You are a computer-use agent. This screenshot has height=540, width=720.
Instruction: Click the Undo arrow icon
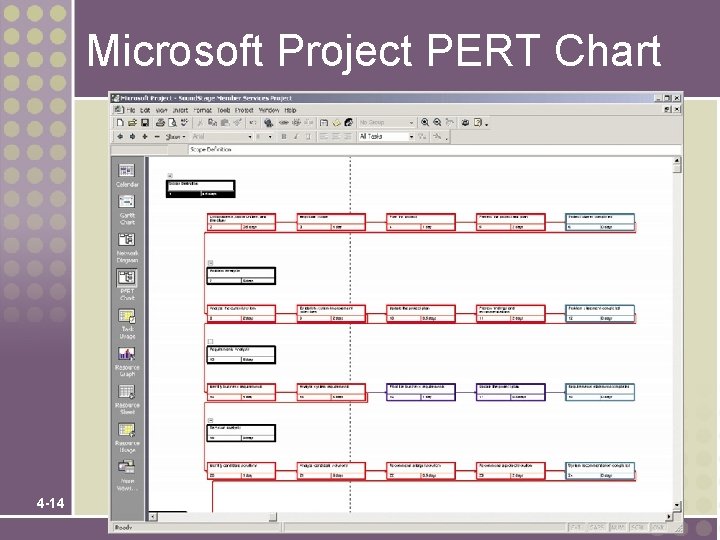coord(253,123)
